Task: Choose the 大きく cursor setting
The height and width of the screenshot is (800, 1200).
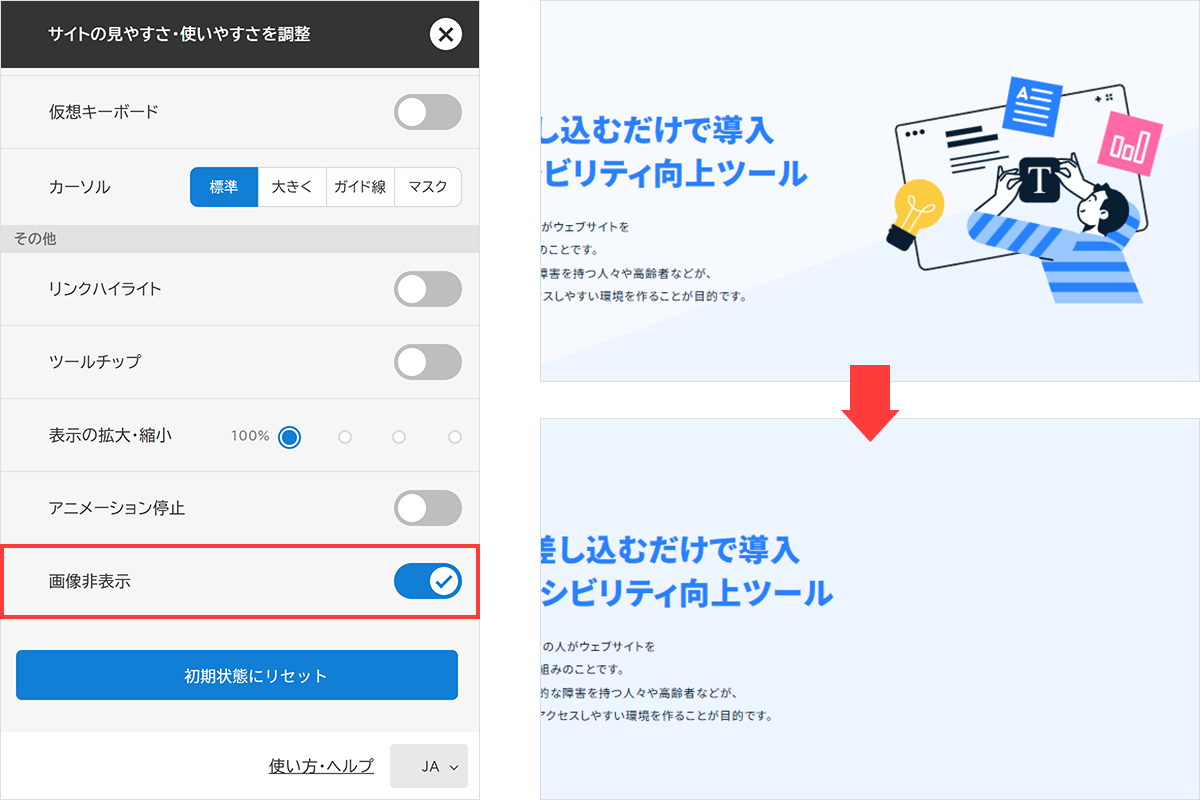Action: tap(292, 187)
